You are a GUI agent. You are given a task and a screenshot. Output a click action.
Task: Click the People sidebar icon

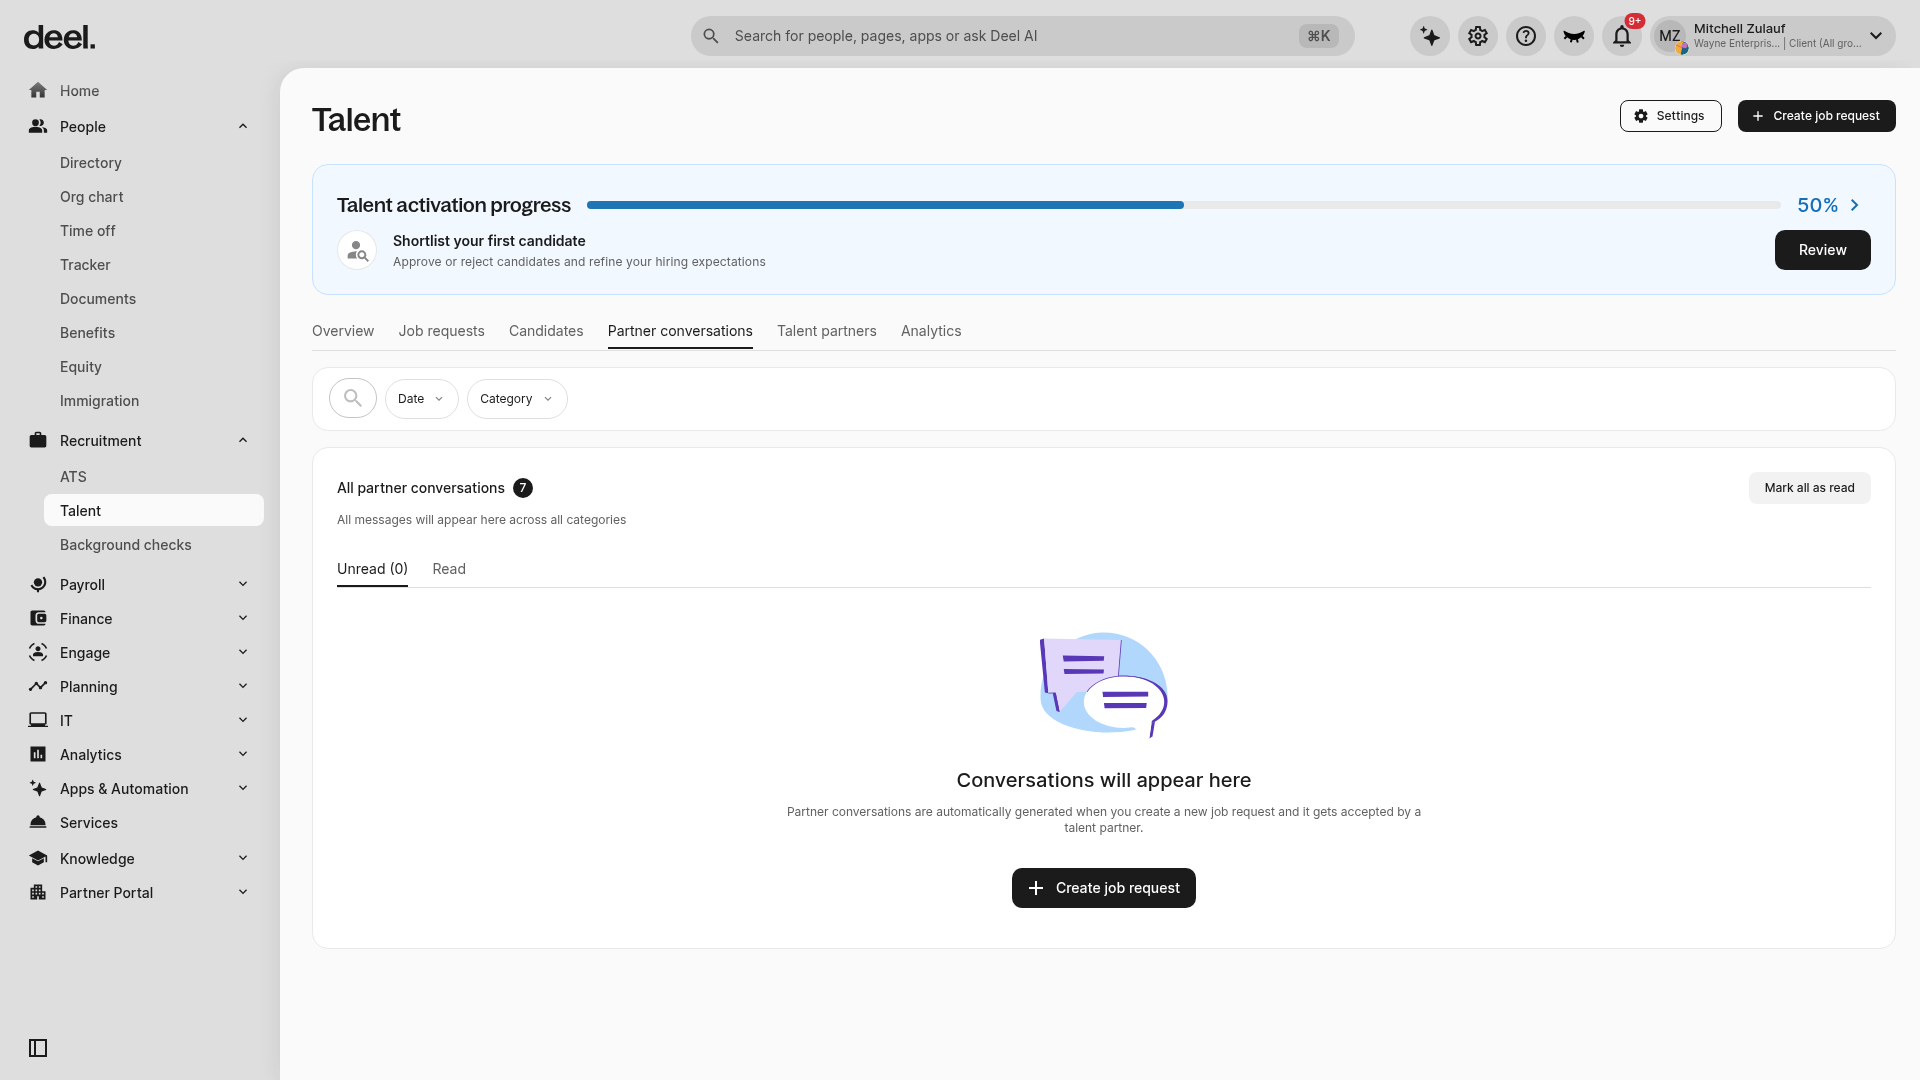coord(38,127)
